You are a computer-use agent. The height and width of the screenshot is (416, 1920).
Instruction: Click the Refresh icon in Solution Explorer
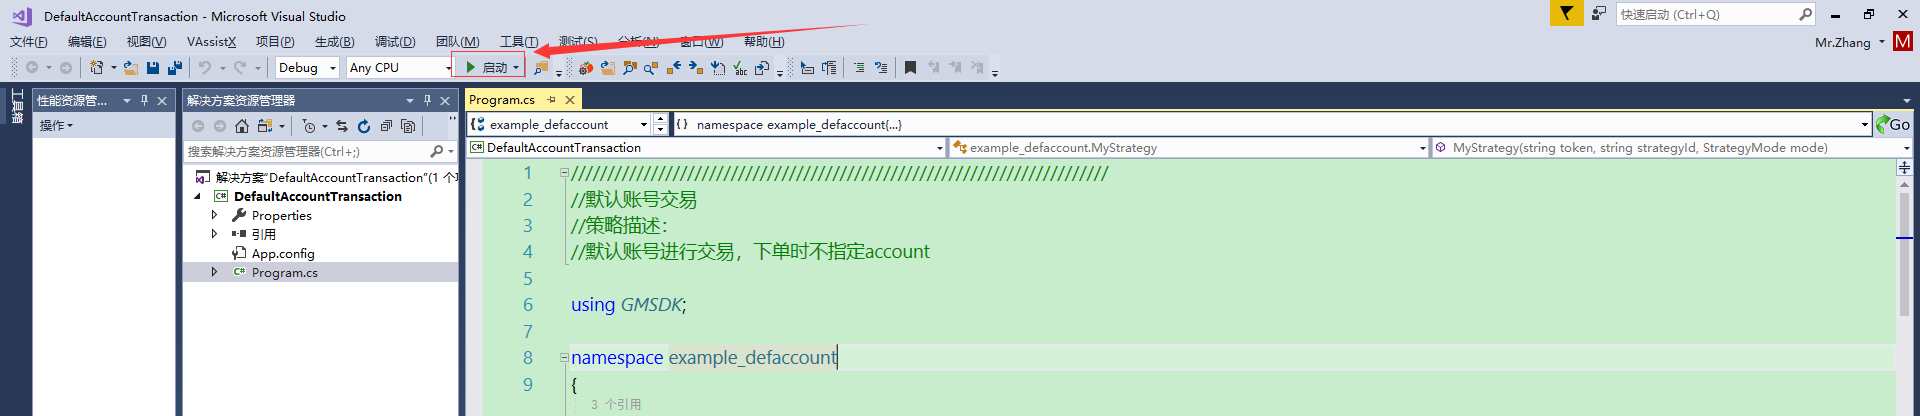pyautogui.click(x=364, y=126)
